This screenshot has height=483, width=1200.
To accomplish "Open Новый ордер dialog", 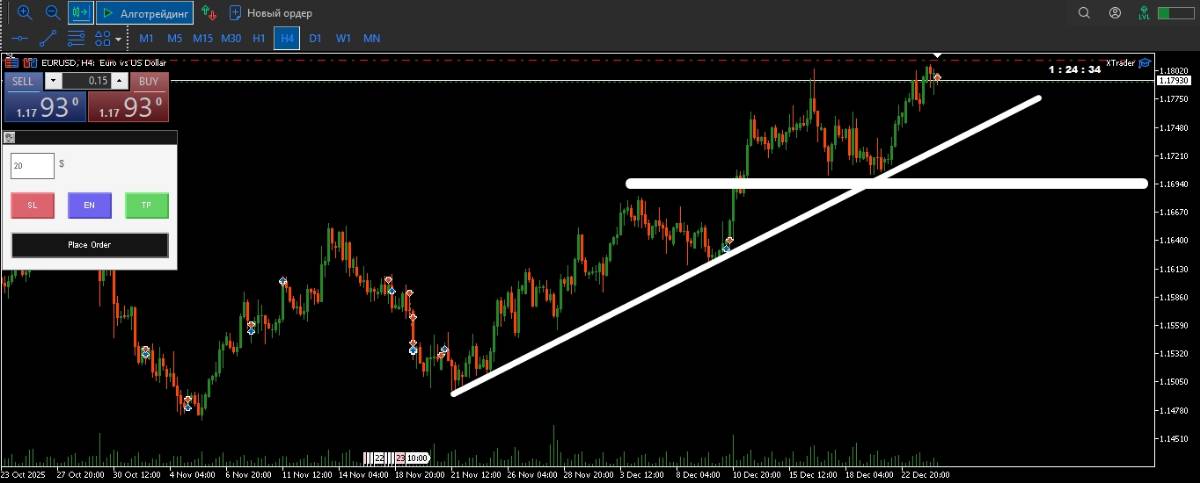I will 270,13.
